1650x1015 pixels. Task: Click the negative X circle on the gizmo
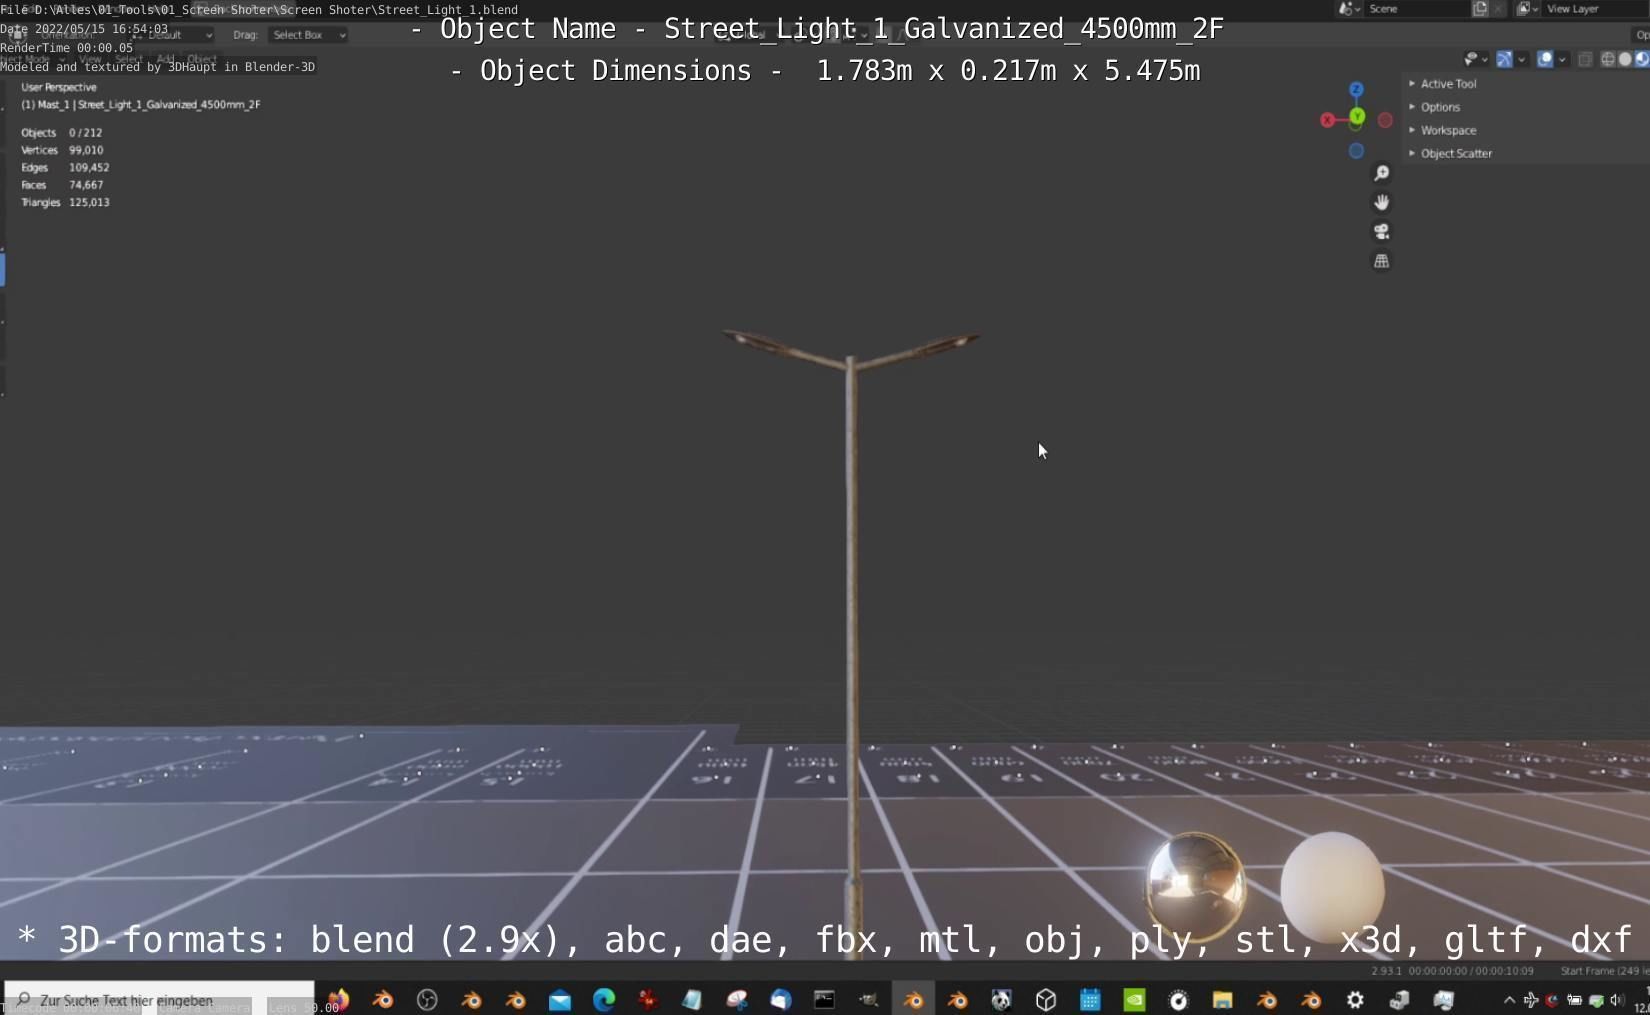[x=1385, y=120]
